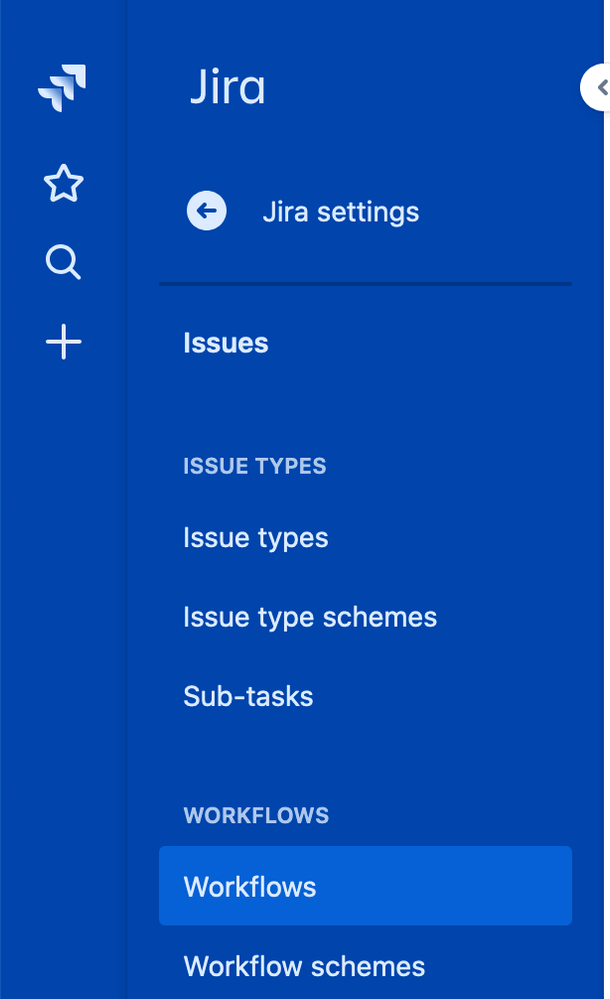
Task: Click the Issues heading
Action: pyautogui.click(x=226, y=343)
